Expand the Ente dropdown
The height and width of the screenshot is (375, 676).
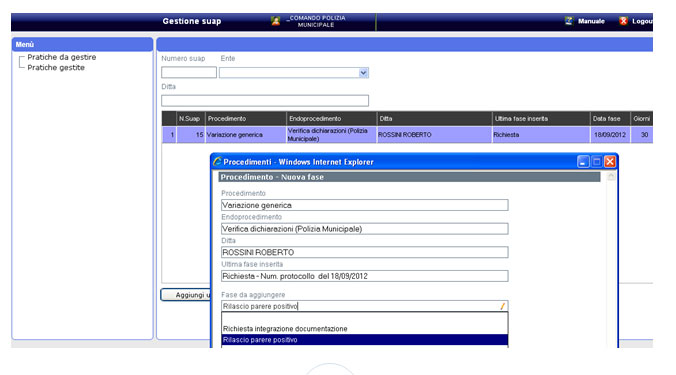363,72
